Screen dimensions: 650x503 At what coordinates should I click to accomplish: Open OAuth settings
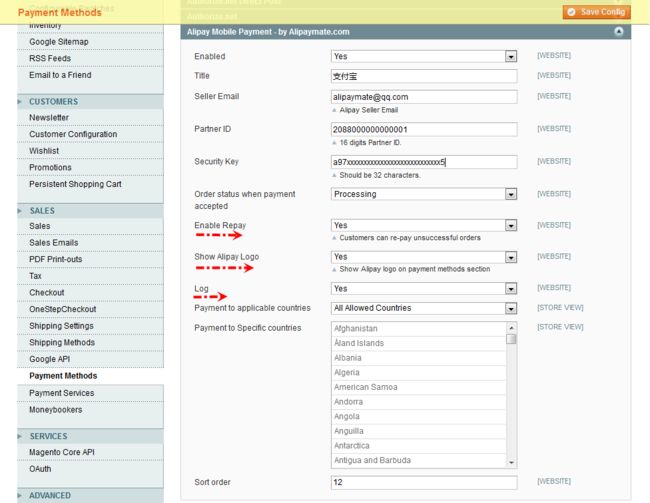click(x=90, y=469)
